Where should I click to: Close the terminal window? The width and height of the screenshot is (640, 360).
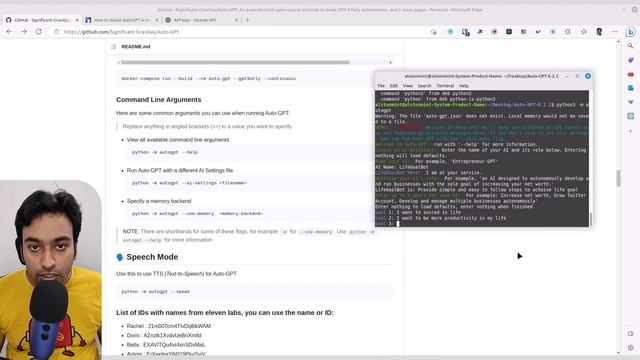click(588, 76)
